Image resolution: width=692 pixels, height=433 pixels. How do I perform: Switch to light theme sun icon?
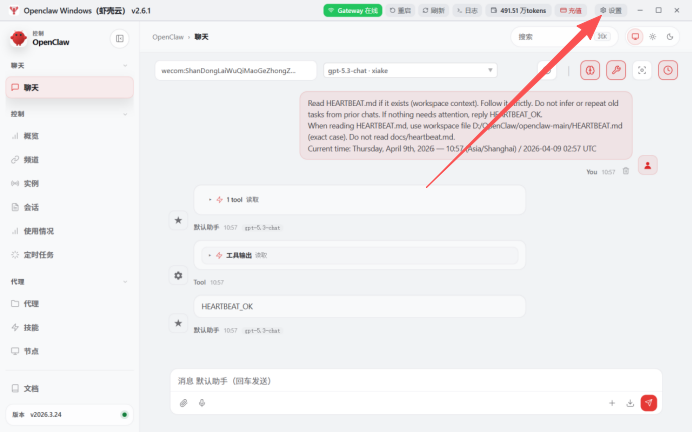click(652, 37)
